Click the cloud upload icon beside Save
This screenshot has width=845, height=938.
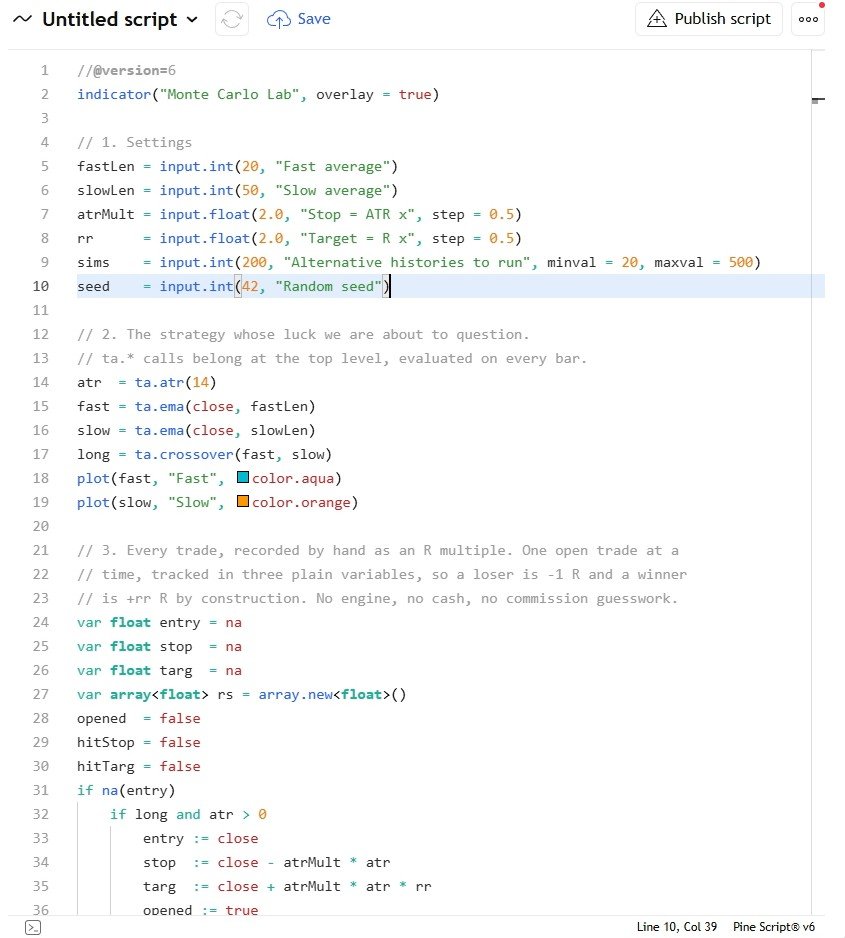[x=279, y=20]
